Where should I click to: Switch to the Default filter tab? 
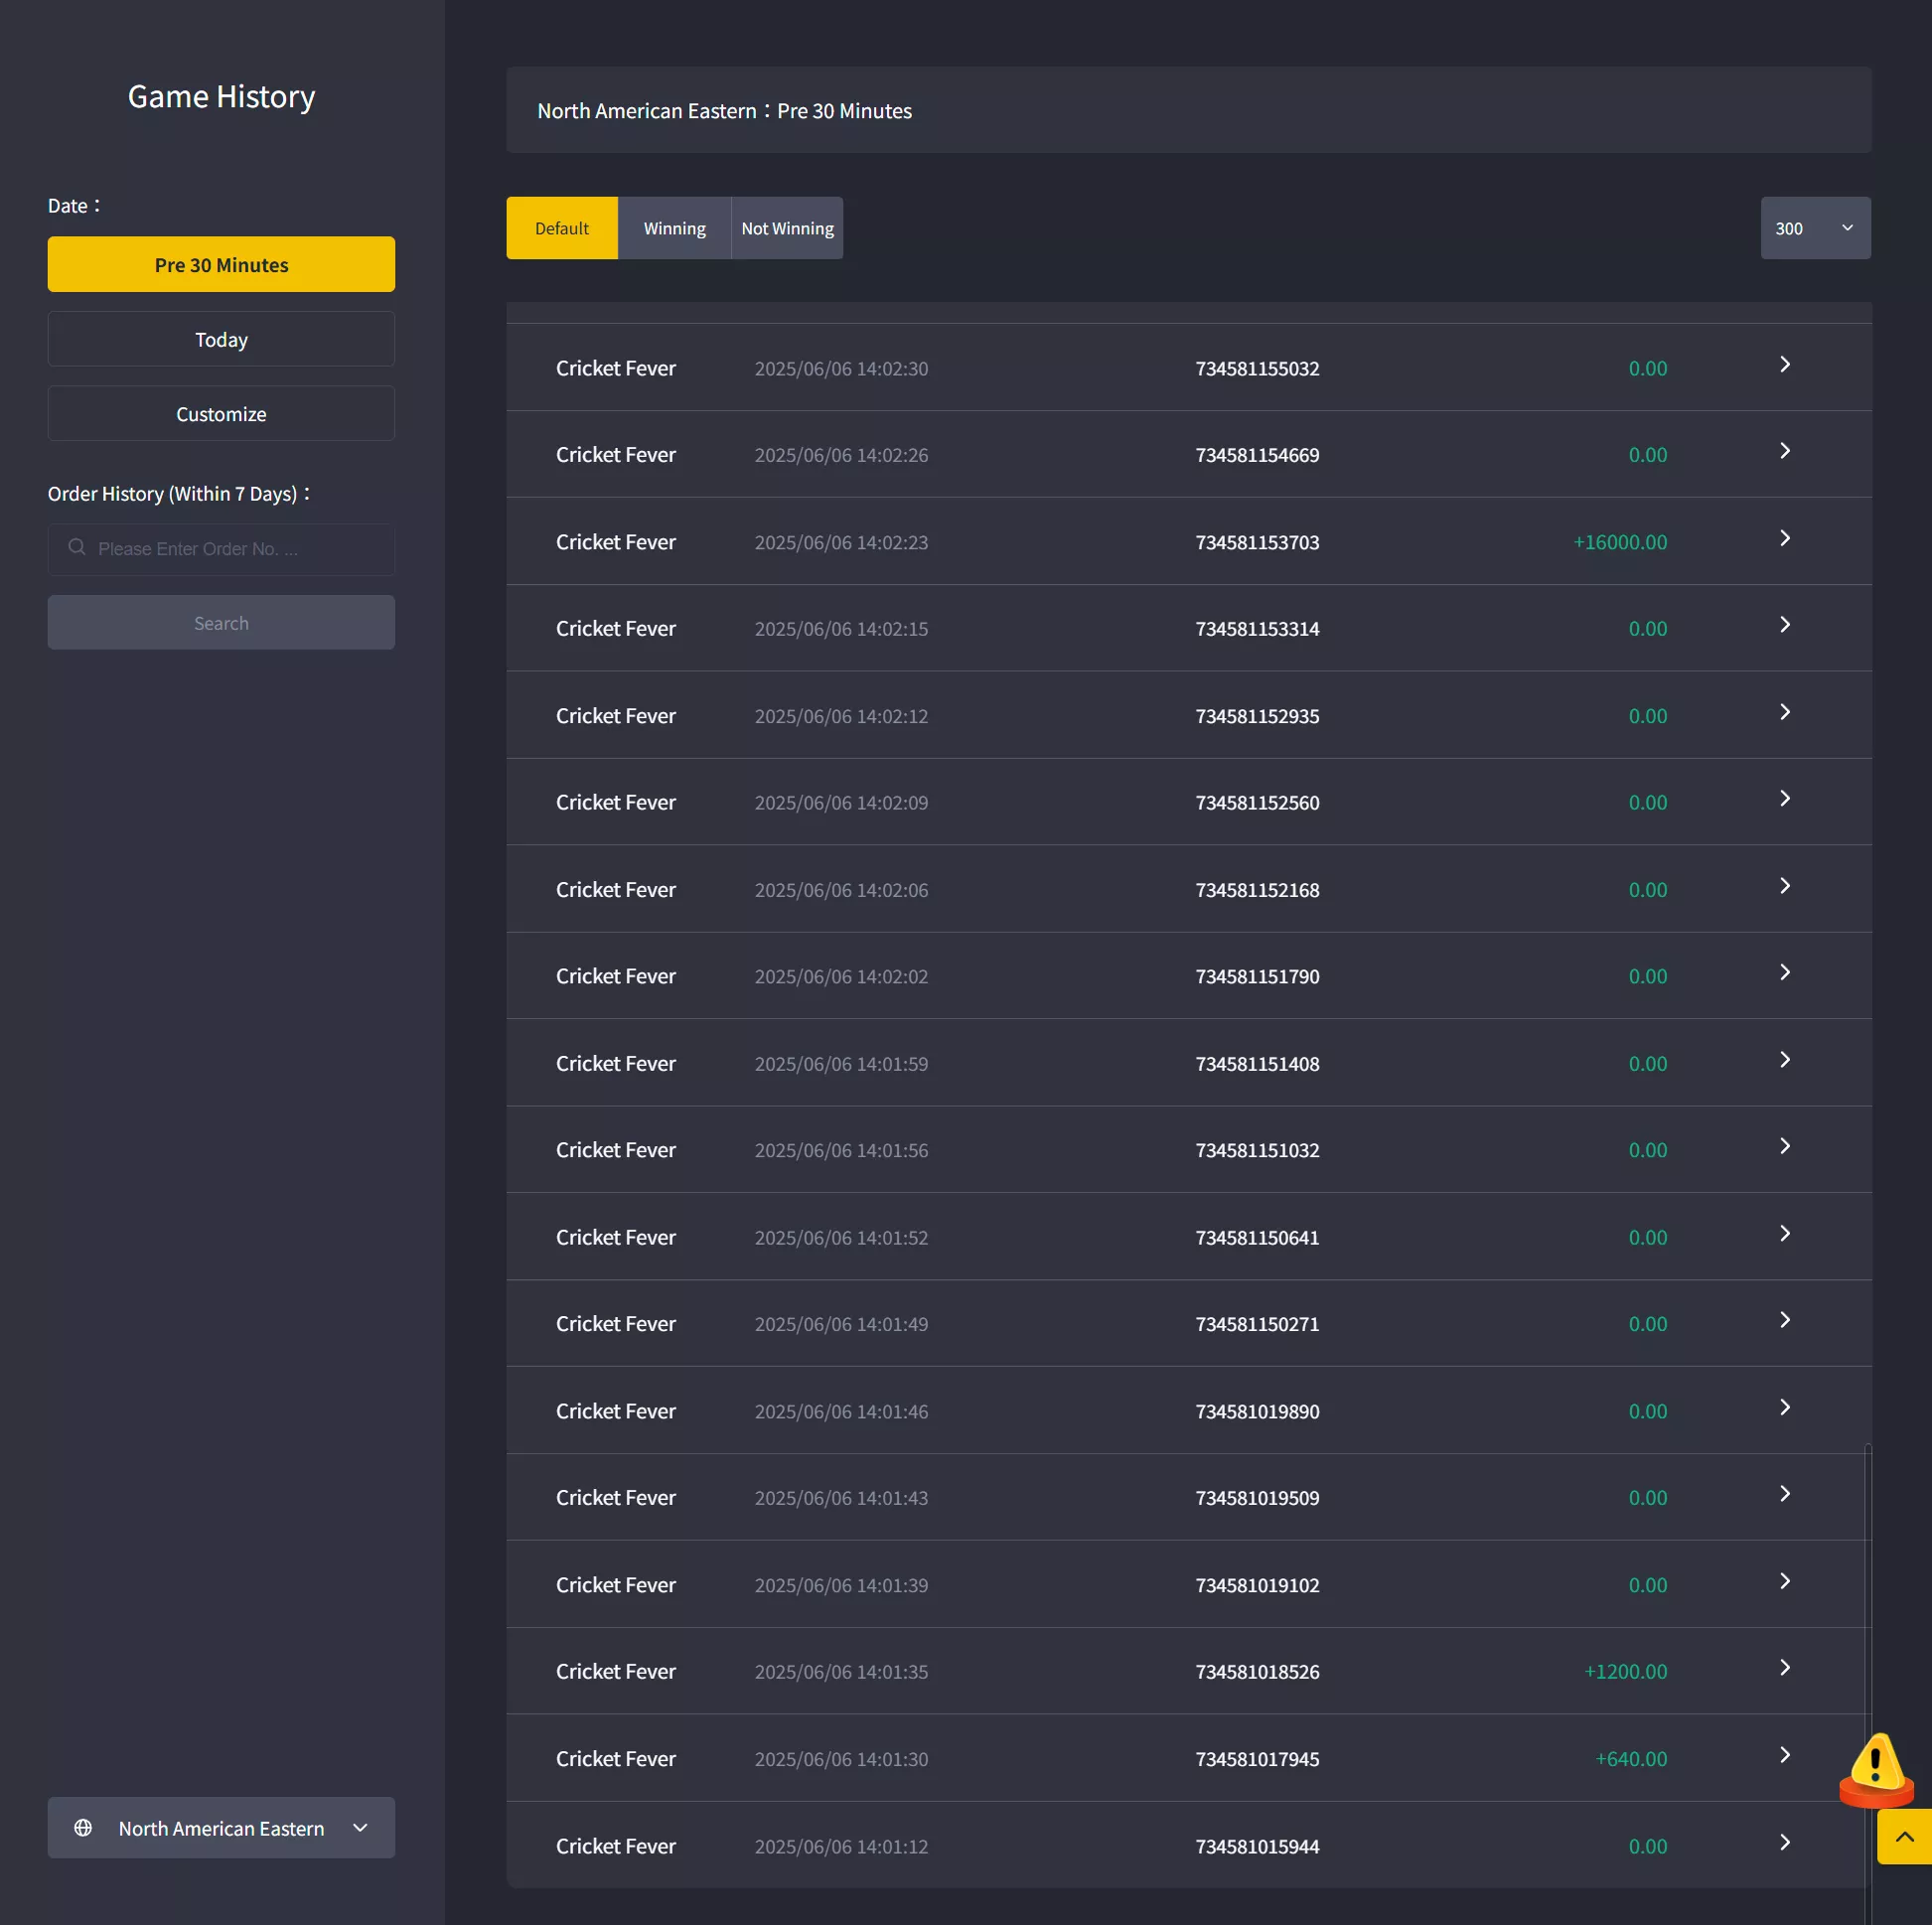coord(562,228)
